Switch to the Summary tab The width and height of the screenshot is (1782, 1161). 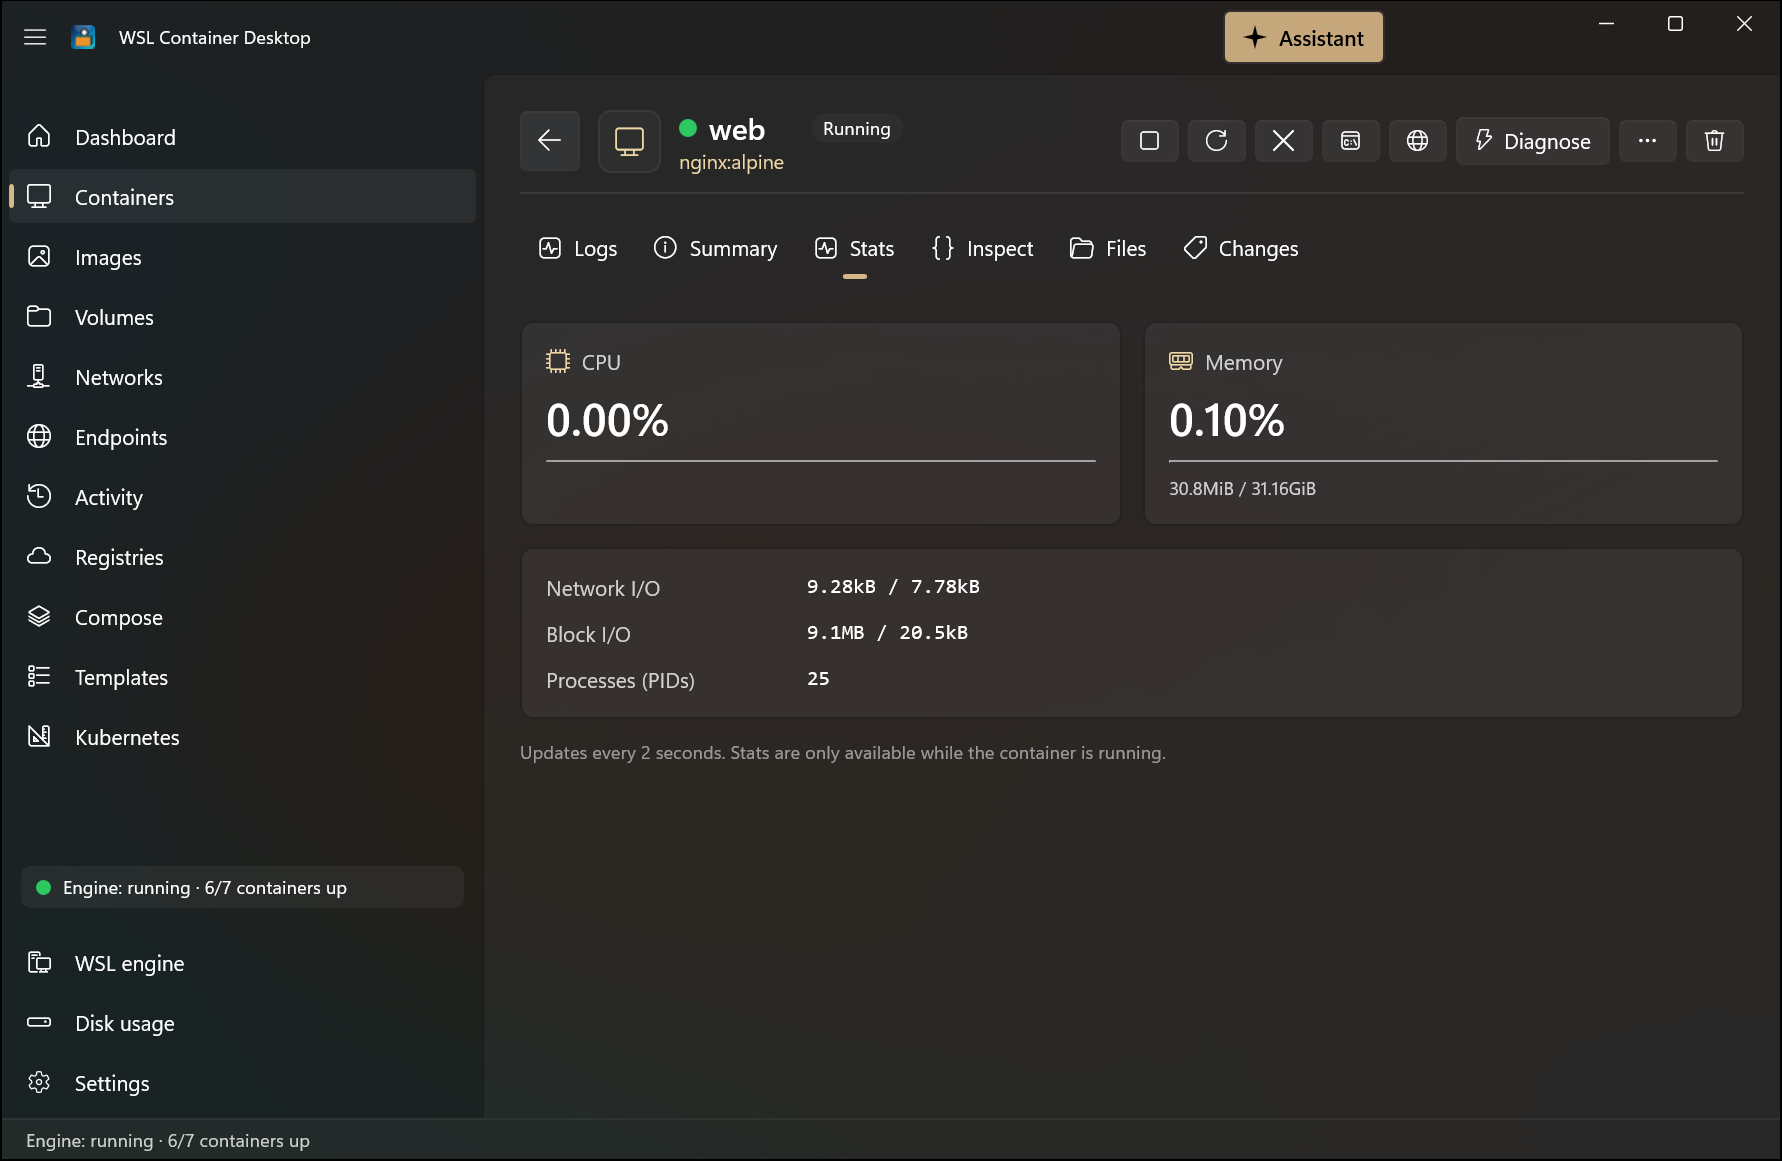coord(715,249)
